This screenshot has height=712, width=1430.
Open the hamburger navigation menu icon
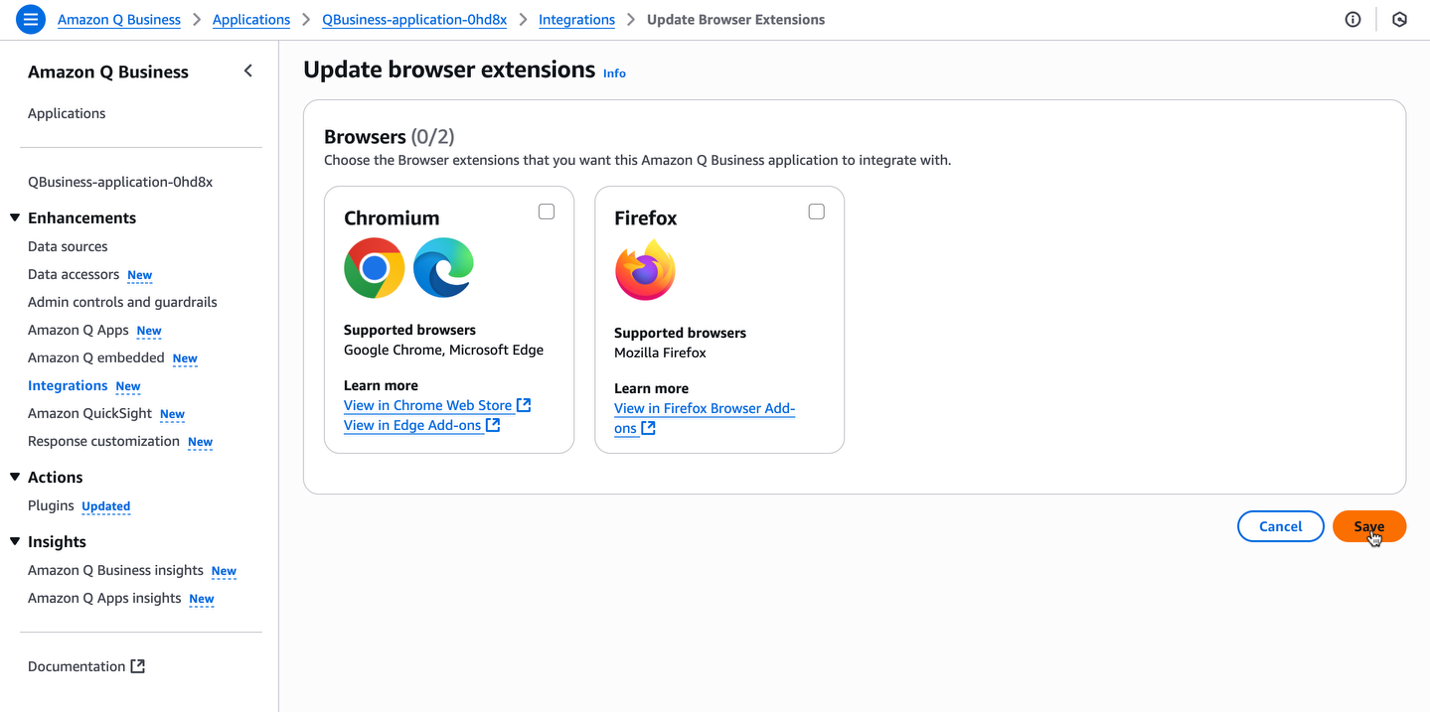[31, 19]
